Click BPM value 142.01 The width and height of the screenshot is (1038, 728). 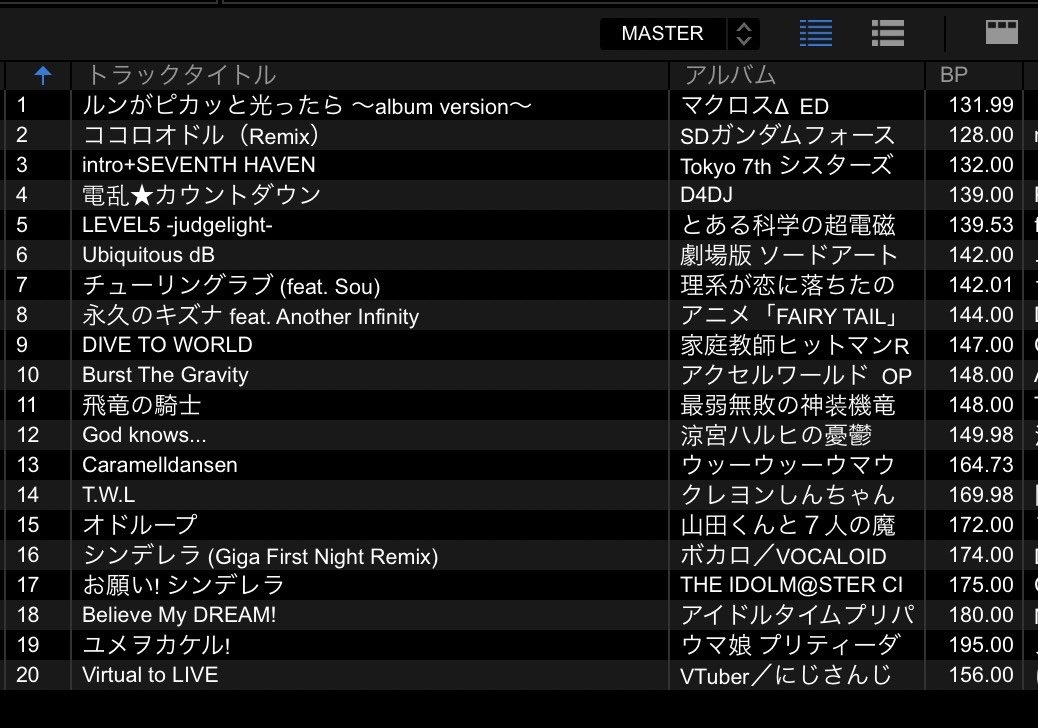point(981,285)
